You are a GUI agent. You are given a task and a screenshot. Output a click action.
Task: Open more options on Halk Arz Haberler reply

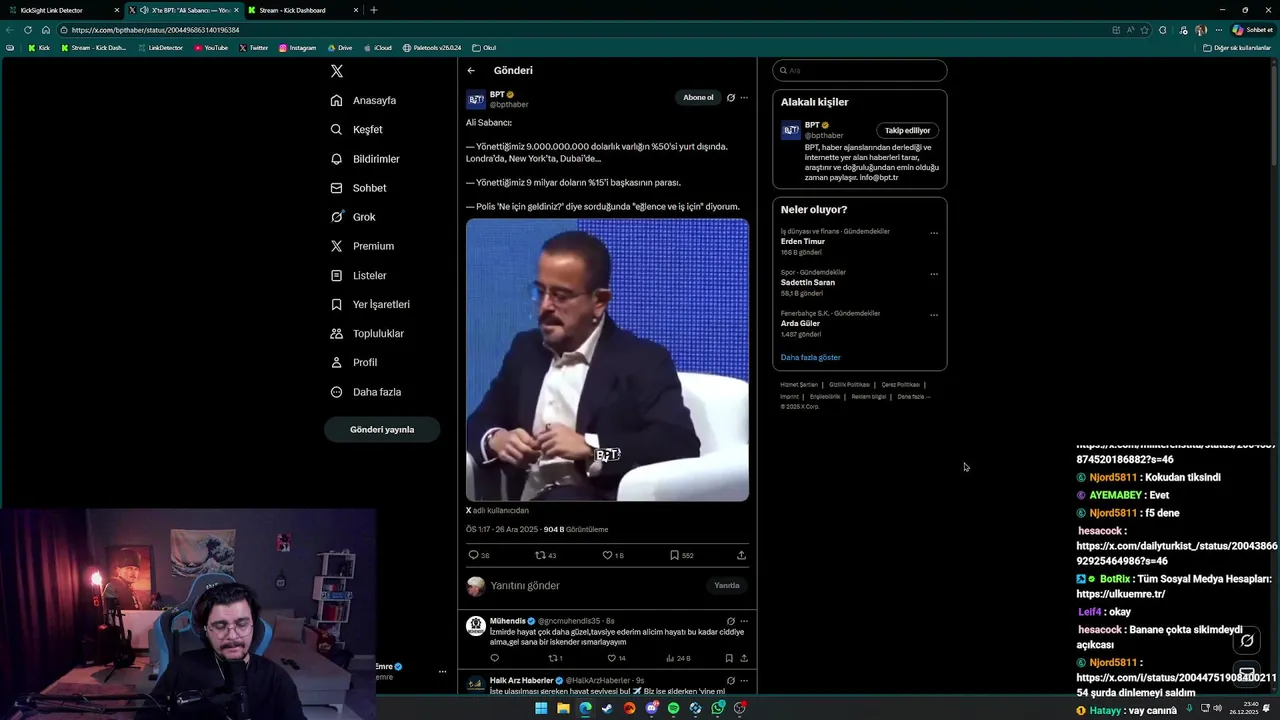744,681
